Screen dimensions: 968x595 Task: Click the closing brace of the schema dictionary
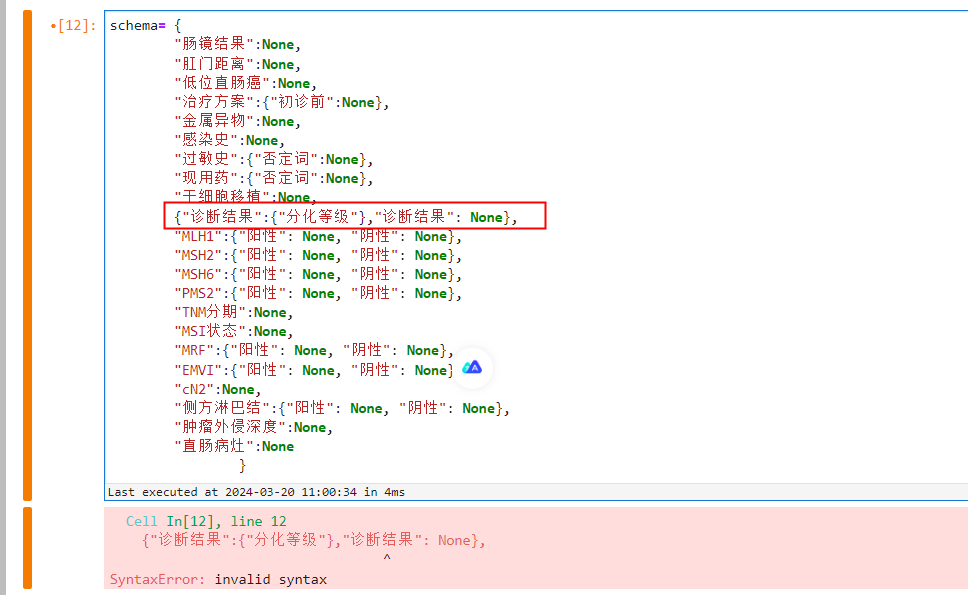[x=239, y=464]
